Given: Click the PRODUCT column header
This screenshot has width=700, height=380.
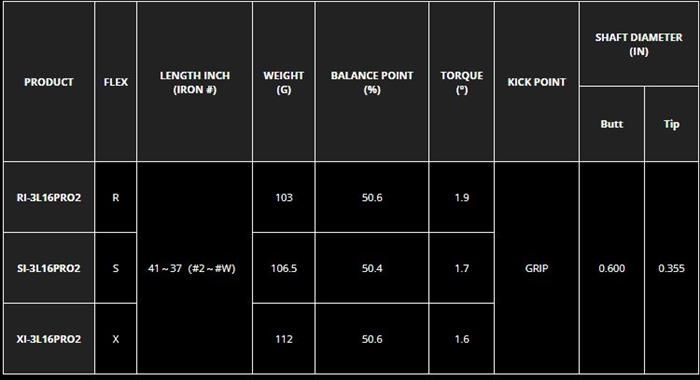Looking at the screenshot, I should tap(49, 82).
